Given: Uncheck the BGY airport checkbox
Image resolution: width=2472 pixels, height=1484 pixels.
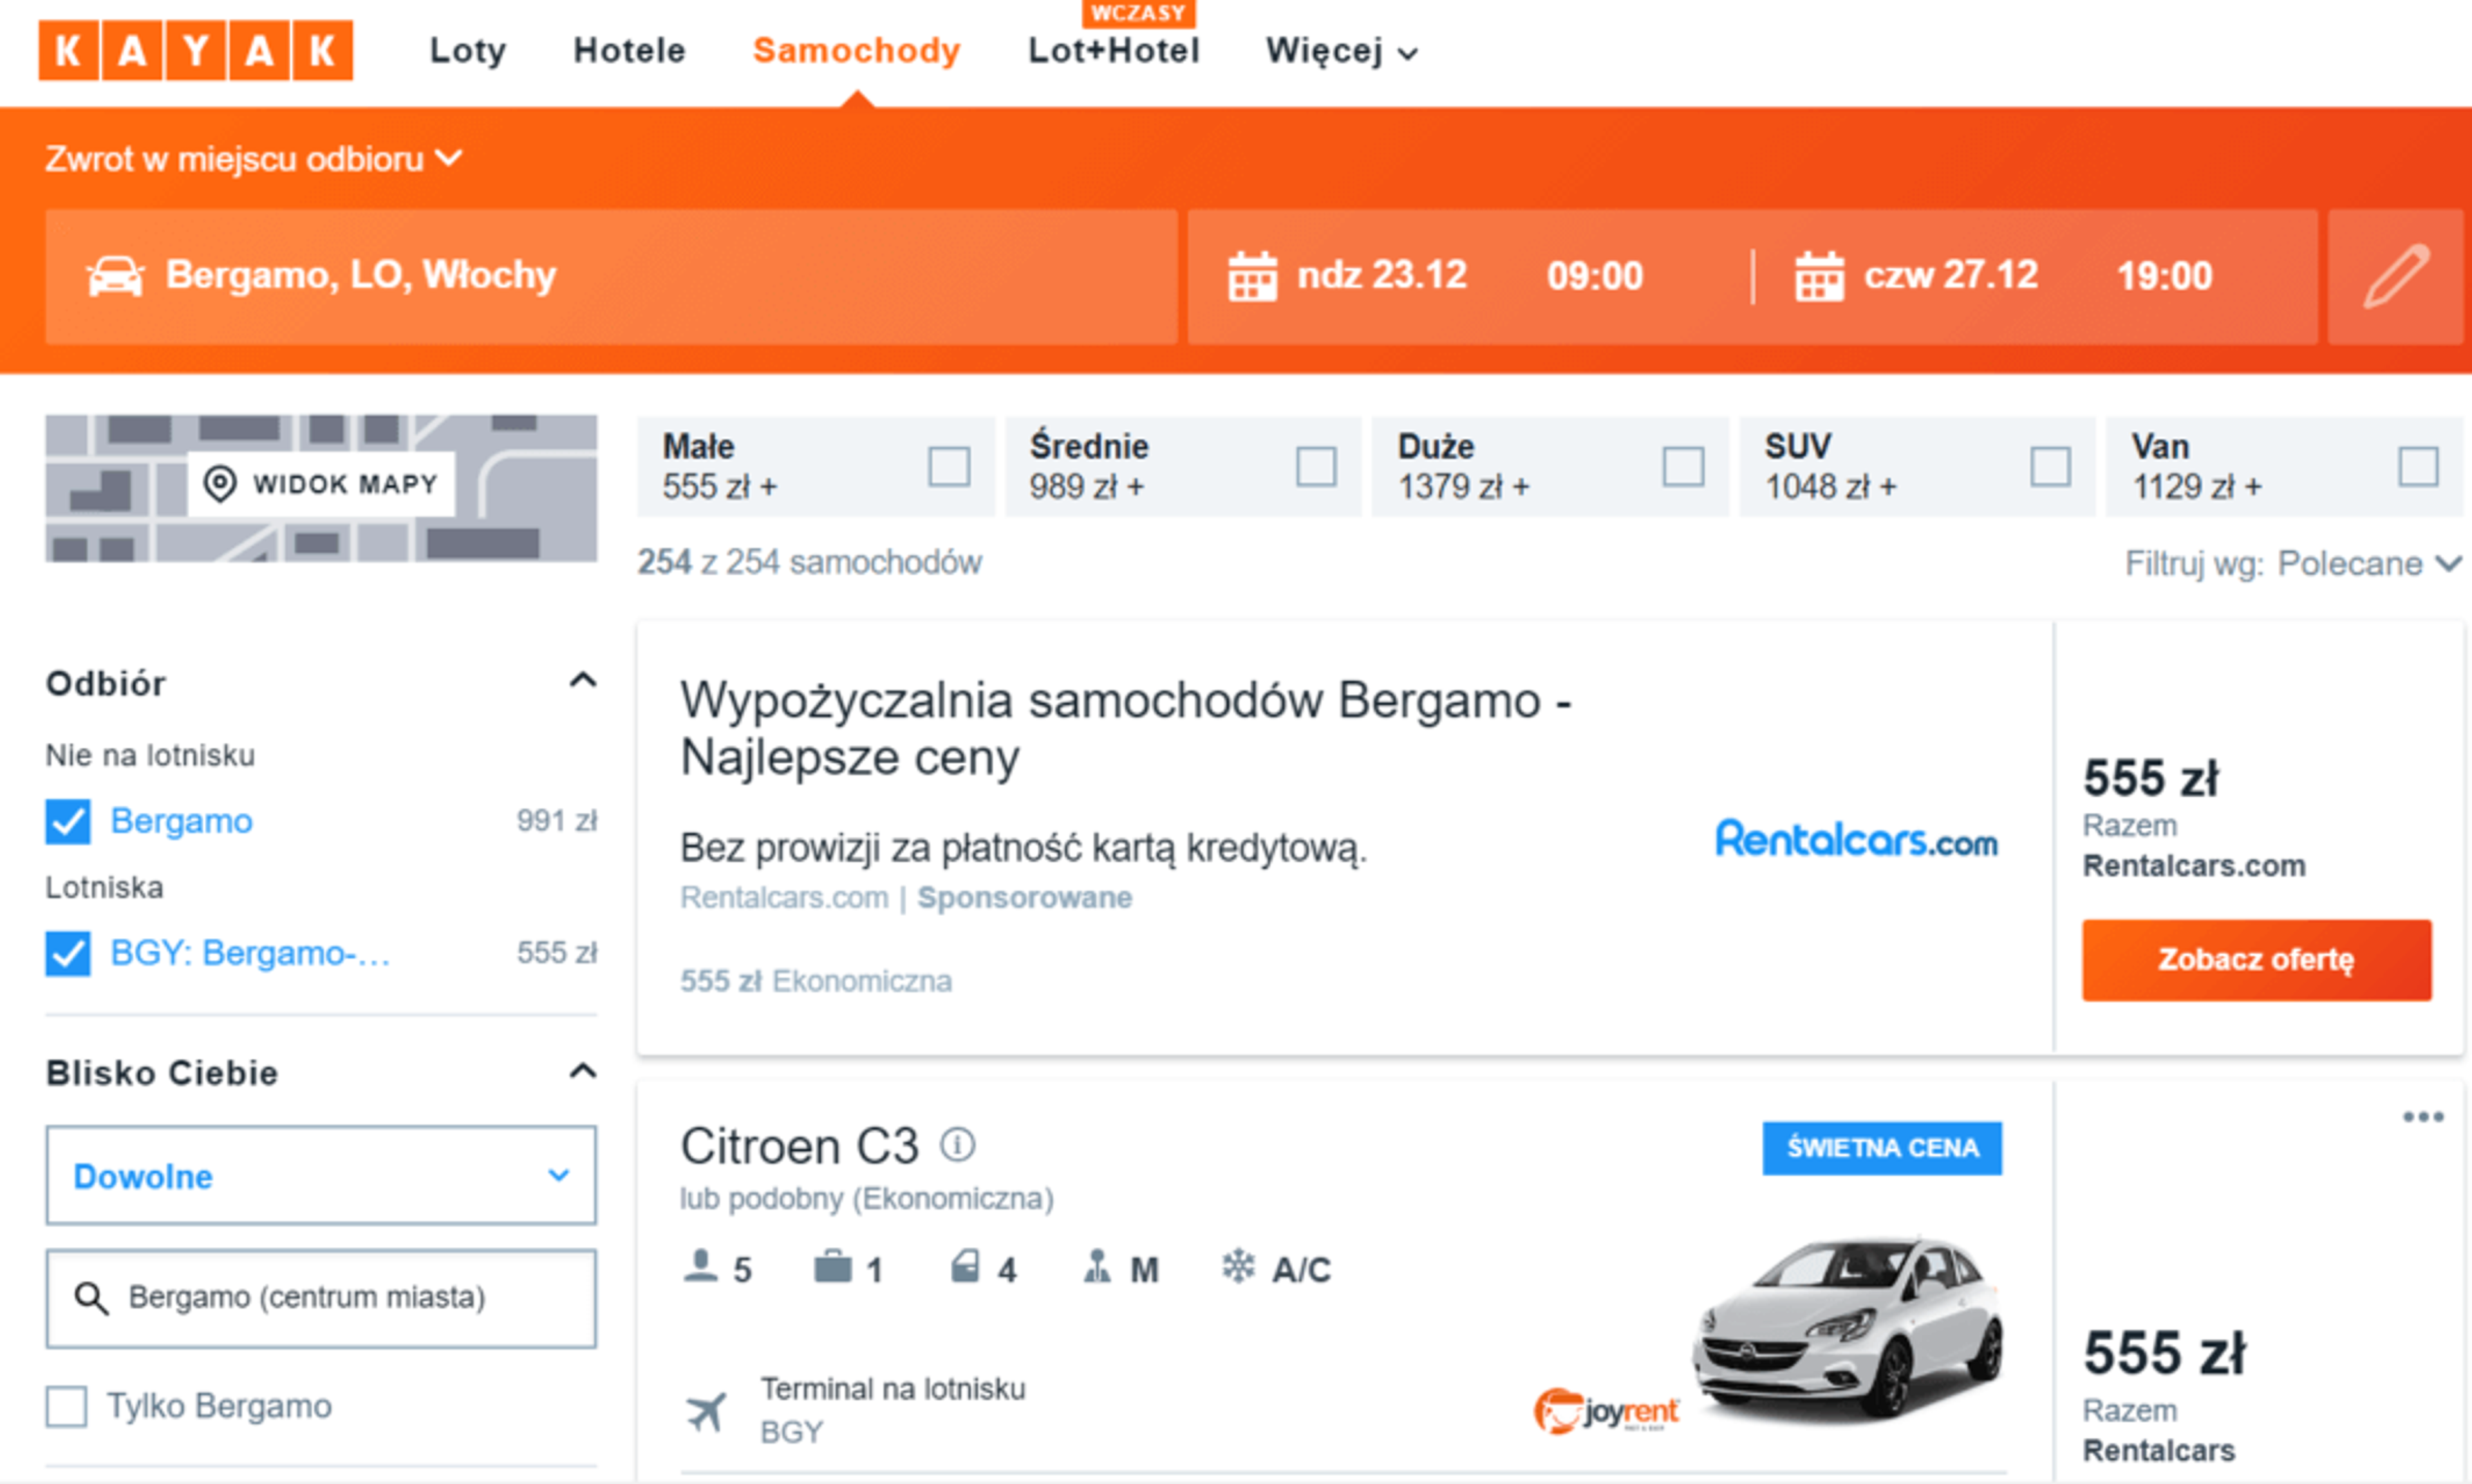Looking at the screenshot, I should pos(68,953).
